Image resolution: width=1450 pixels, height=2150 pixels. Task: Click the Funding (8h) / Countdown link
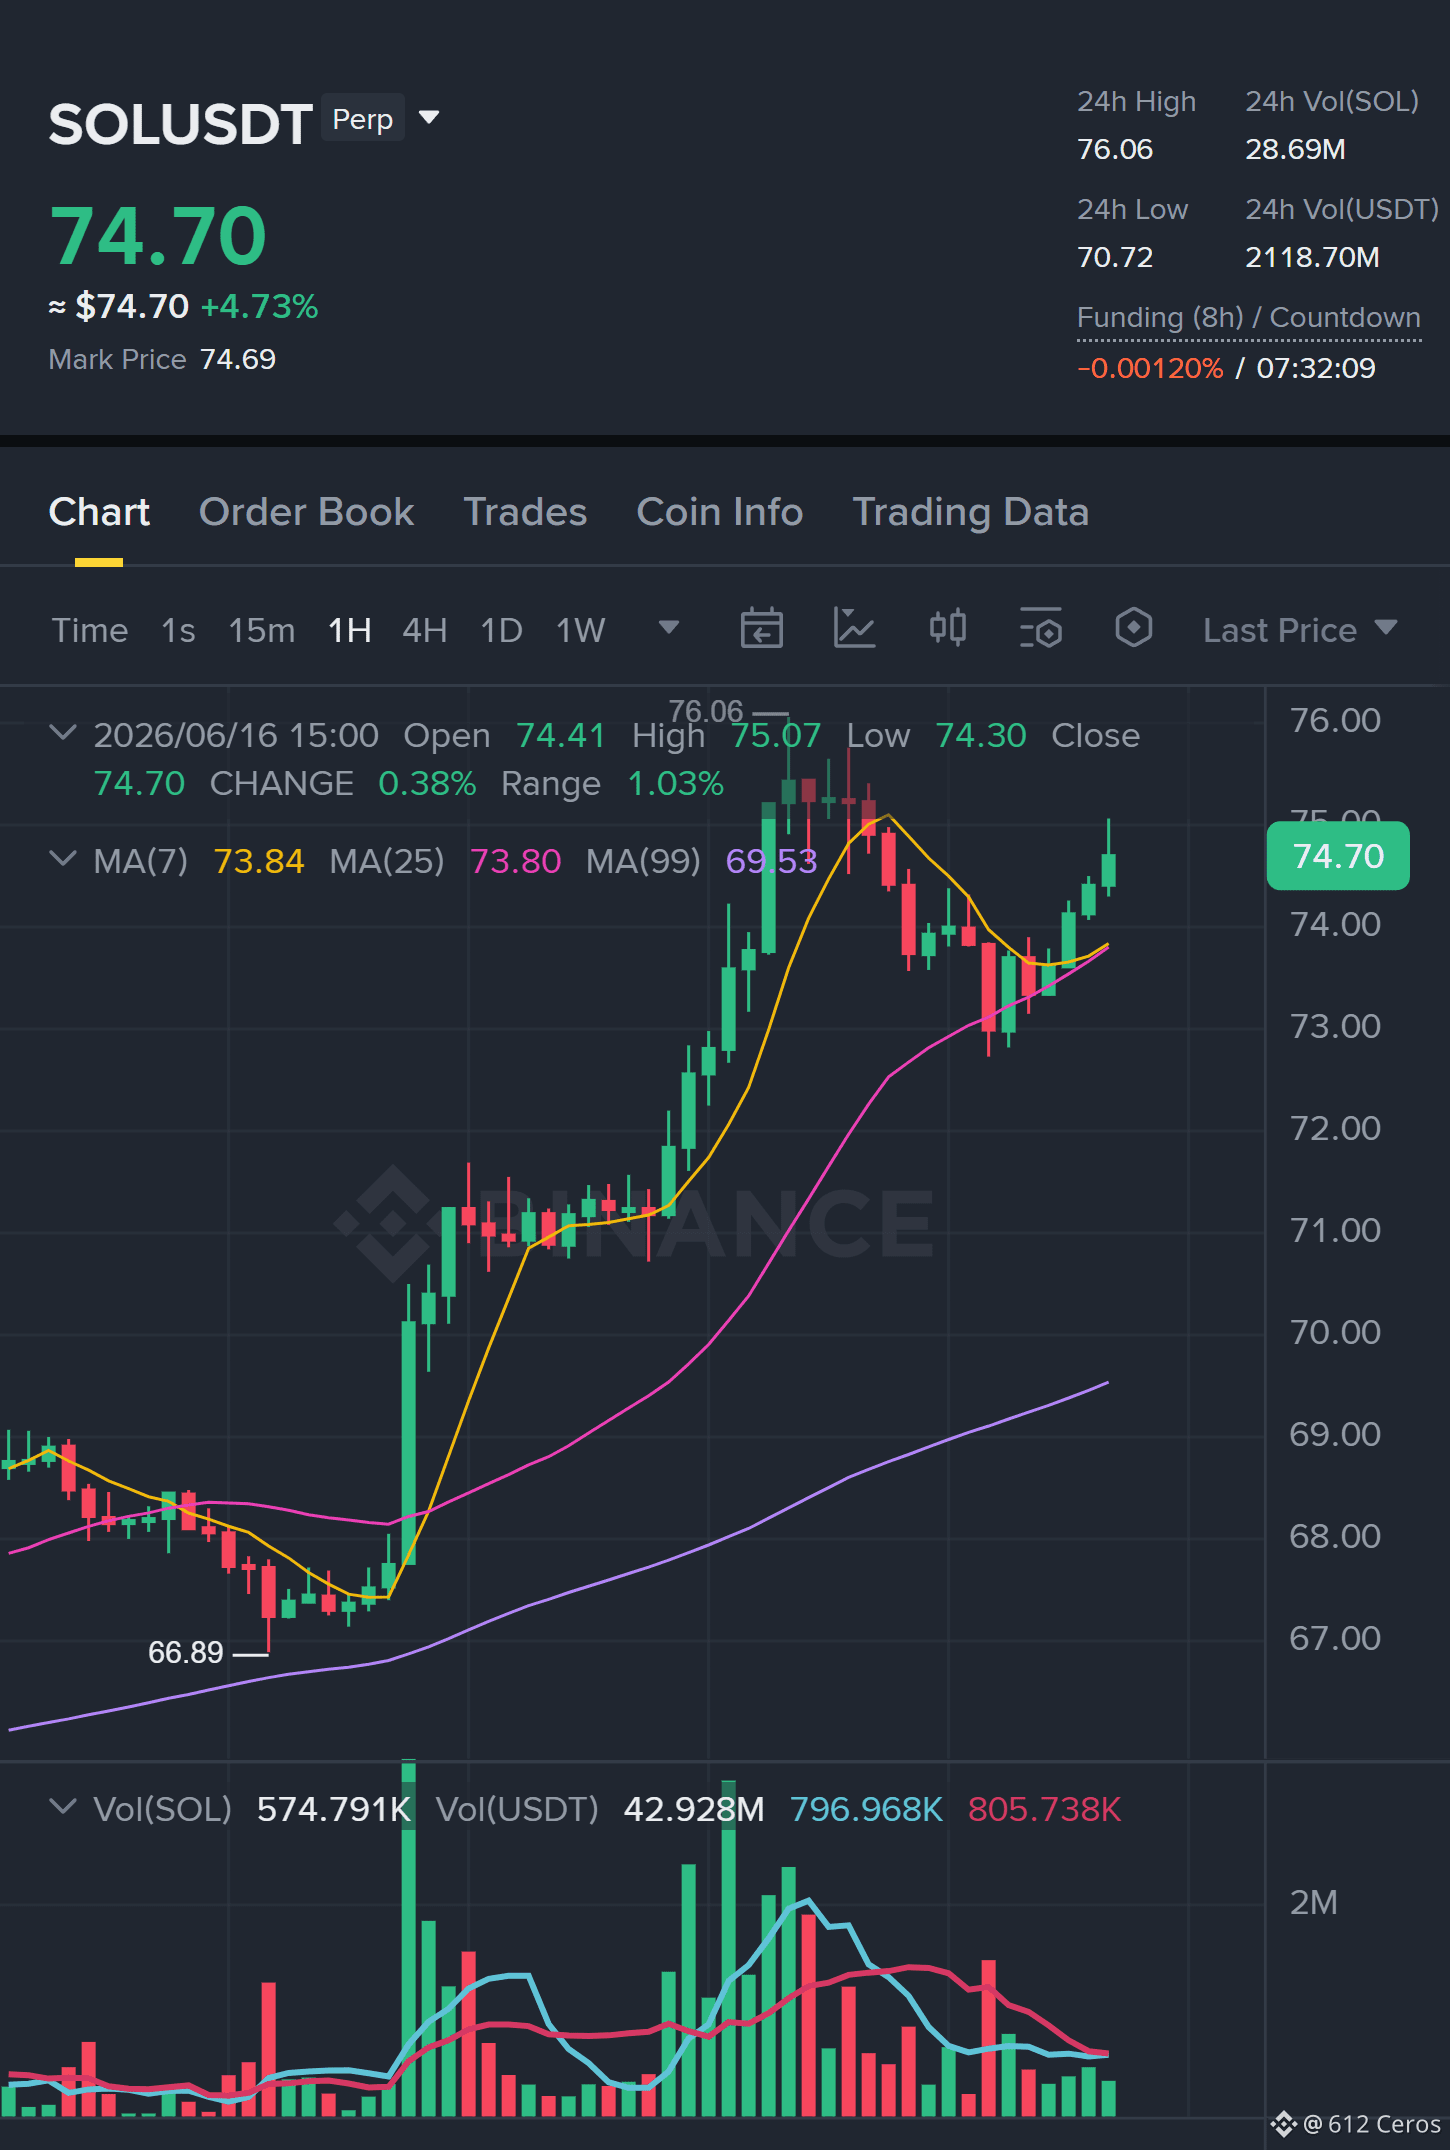[1248, 318]
